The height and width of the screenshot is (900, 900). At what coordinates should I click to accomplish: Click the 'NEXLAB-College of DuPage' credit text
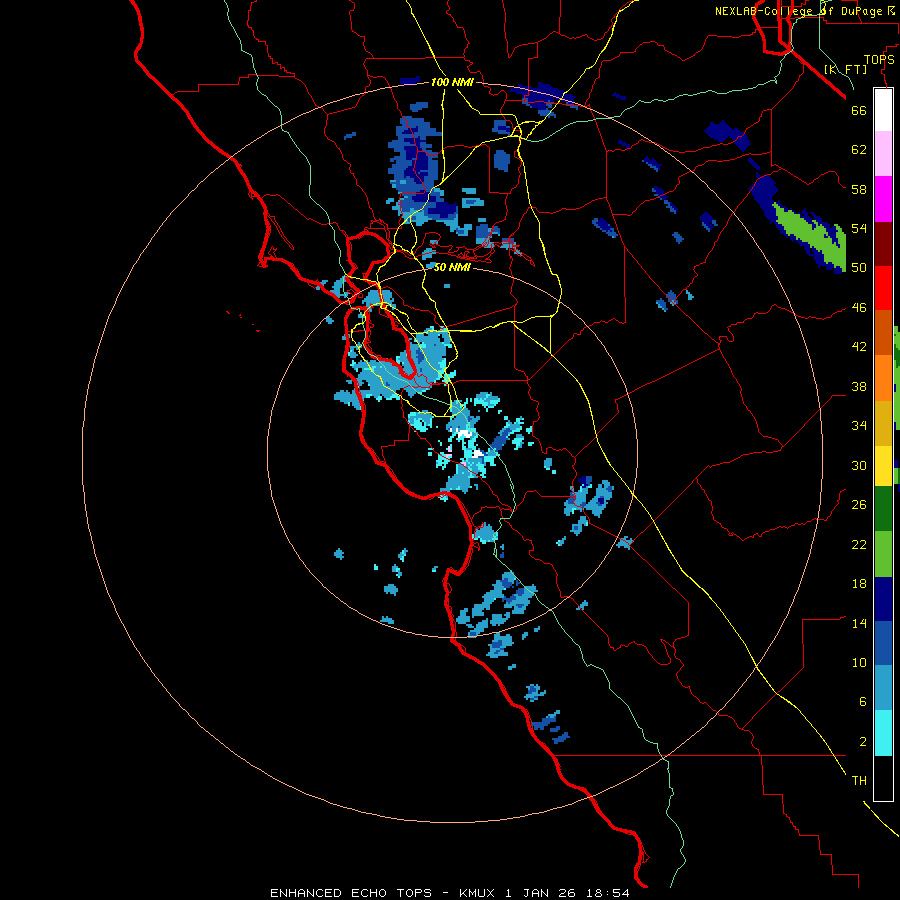click(800, 11)
